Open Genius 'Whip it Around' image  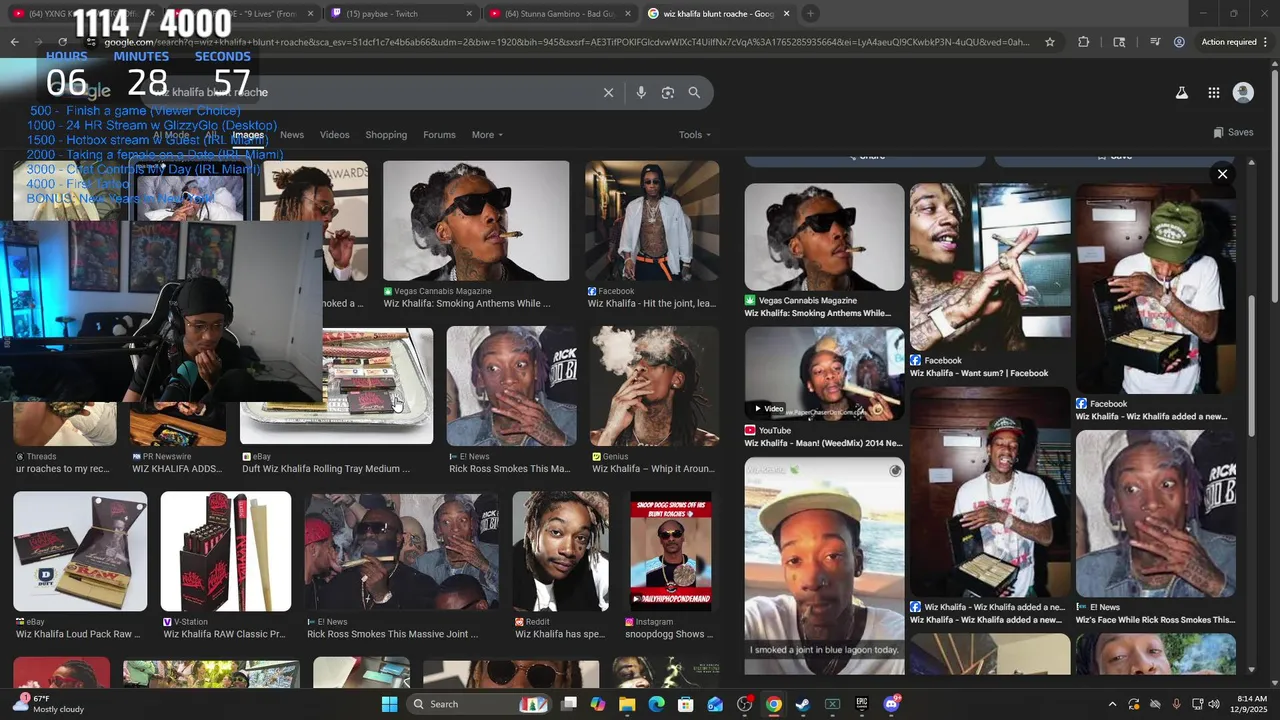point(654,386)
